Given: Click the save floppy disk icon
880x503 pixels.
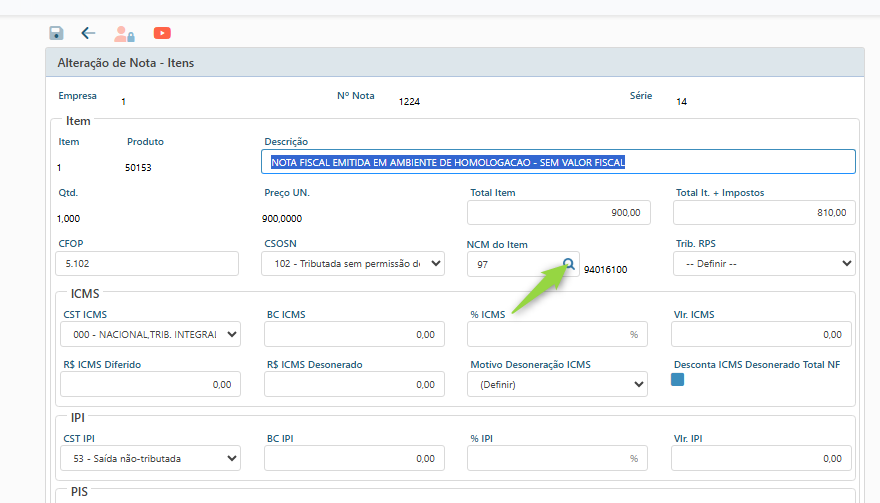Looking at the screenshot, I should point(56,33).
